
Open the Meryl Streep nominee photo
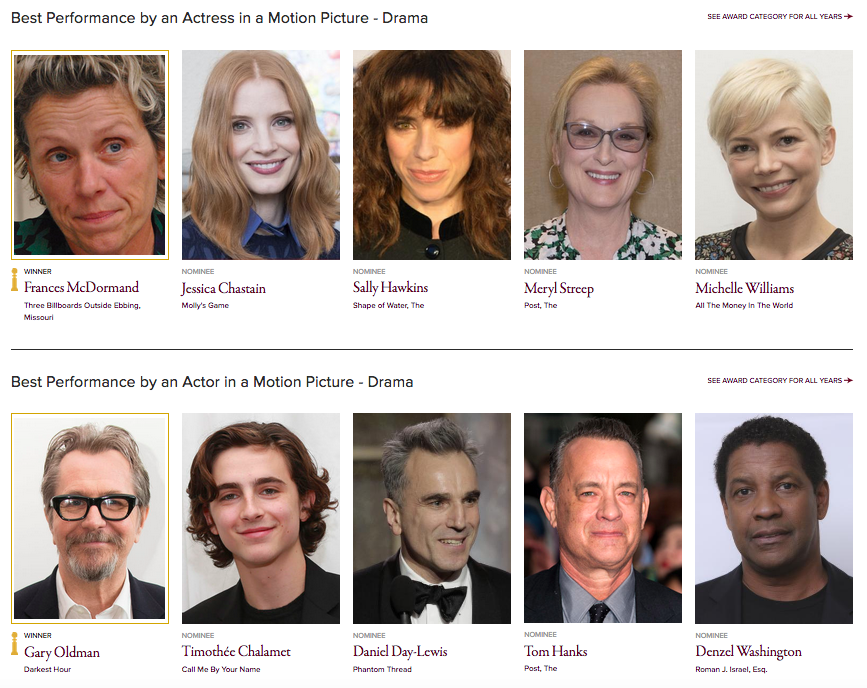[603, 155]
